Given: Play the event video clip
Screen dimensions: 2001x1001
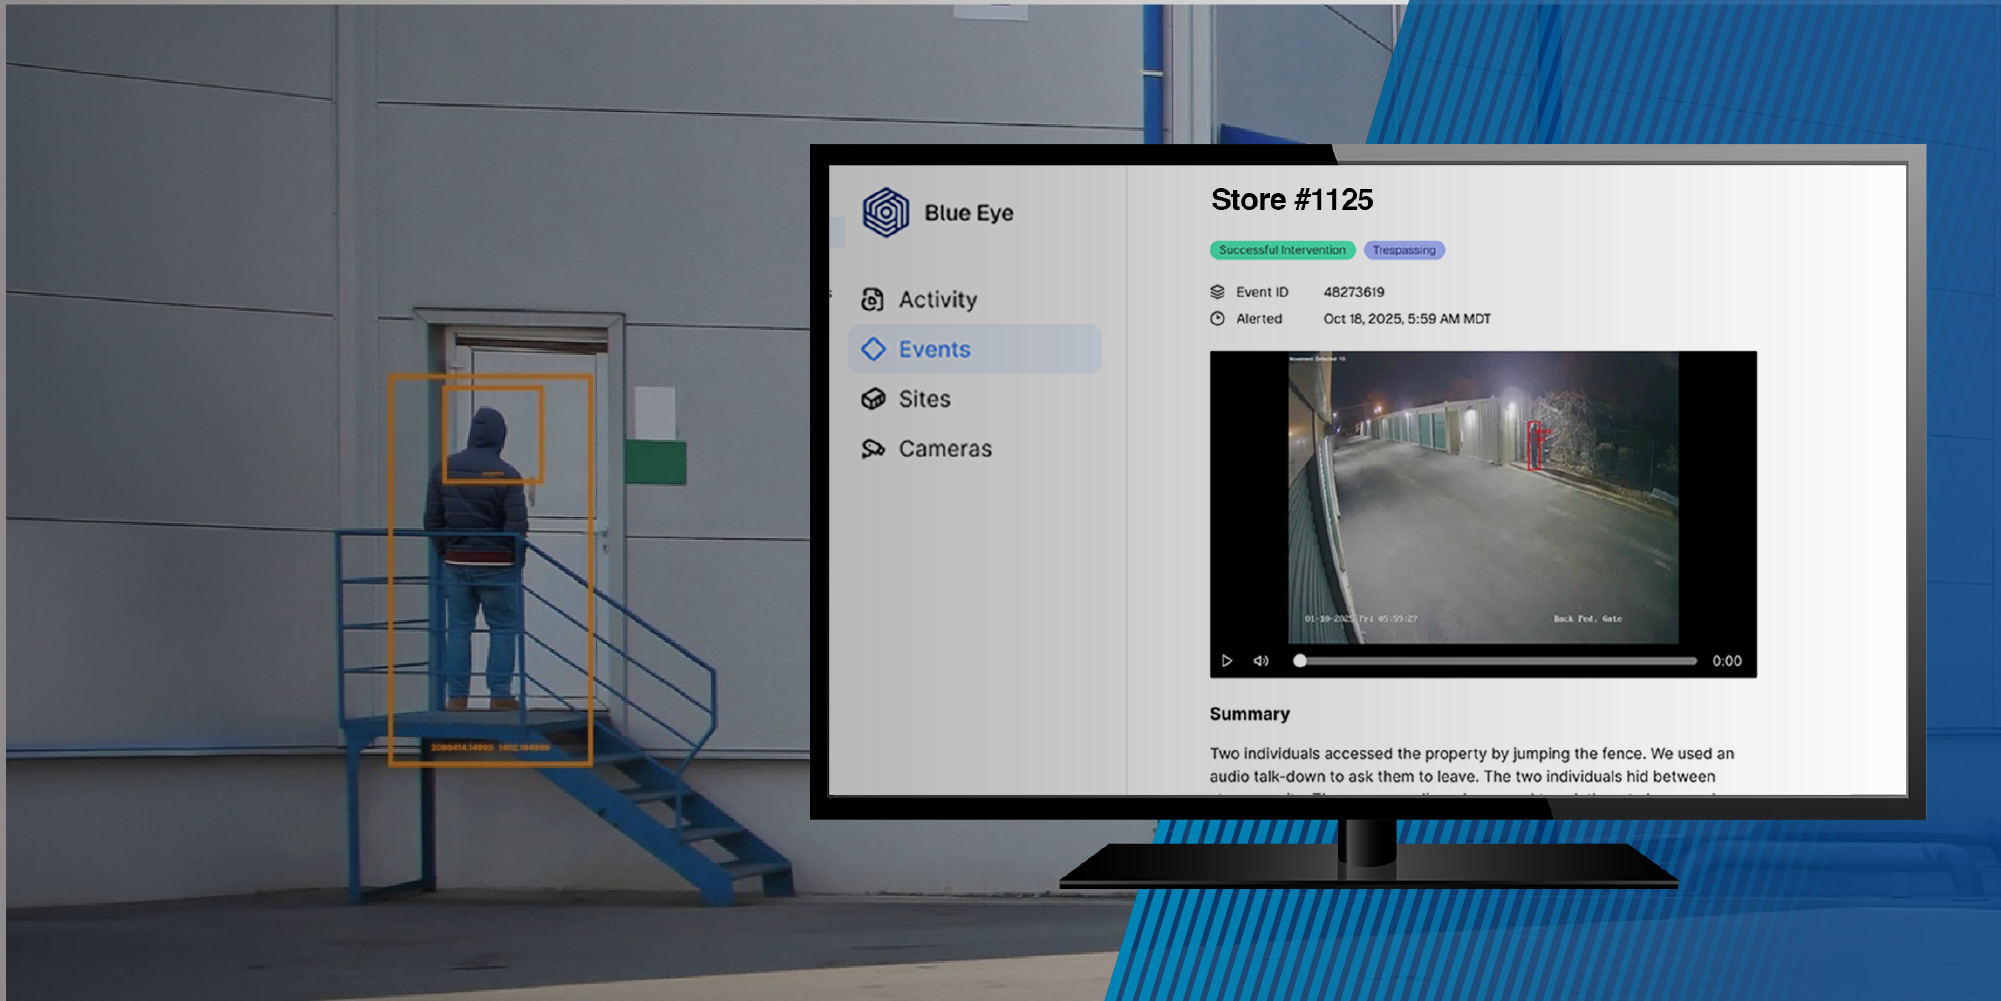Looking at the screenshot, I should point(1227,661).
